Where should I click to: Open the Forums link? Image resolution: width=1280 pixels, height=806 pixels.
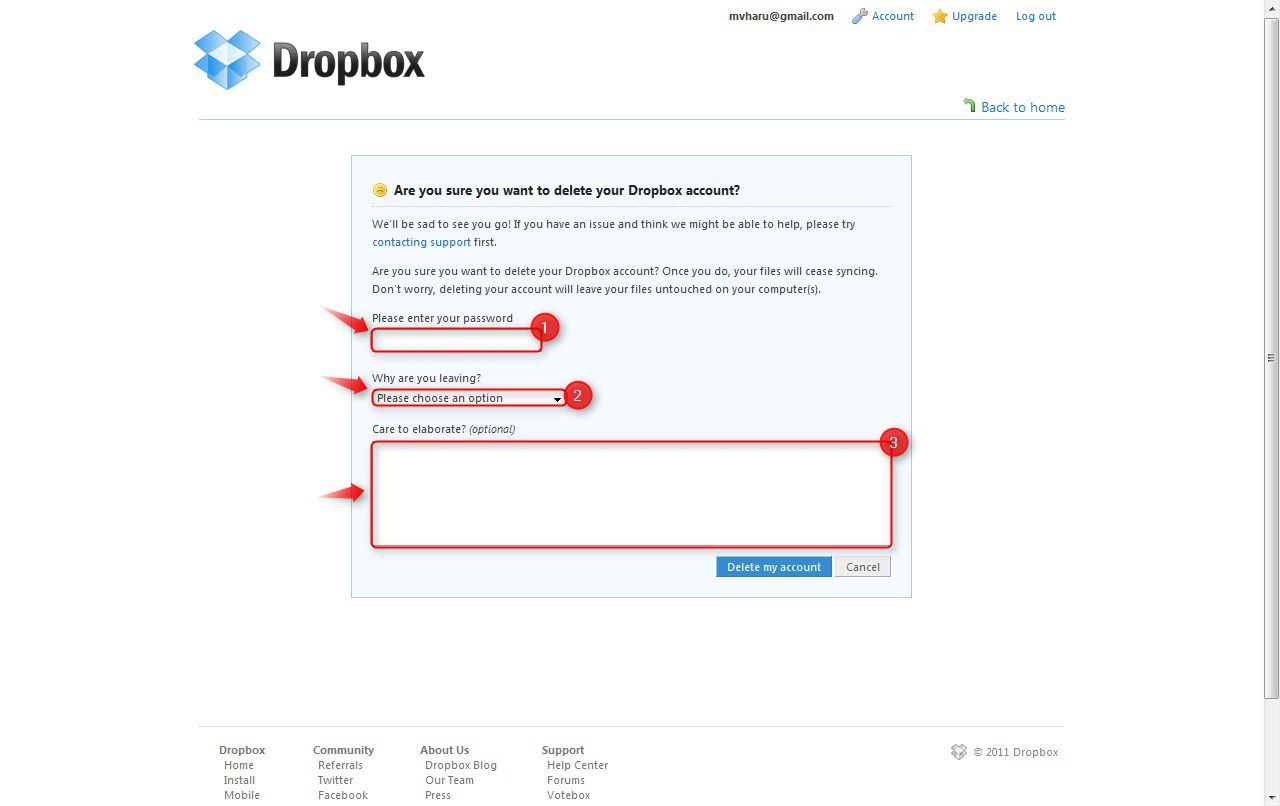[566, 780]
